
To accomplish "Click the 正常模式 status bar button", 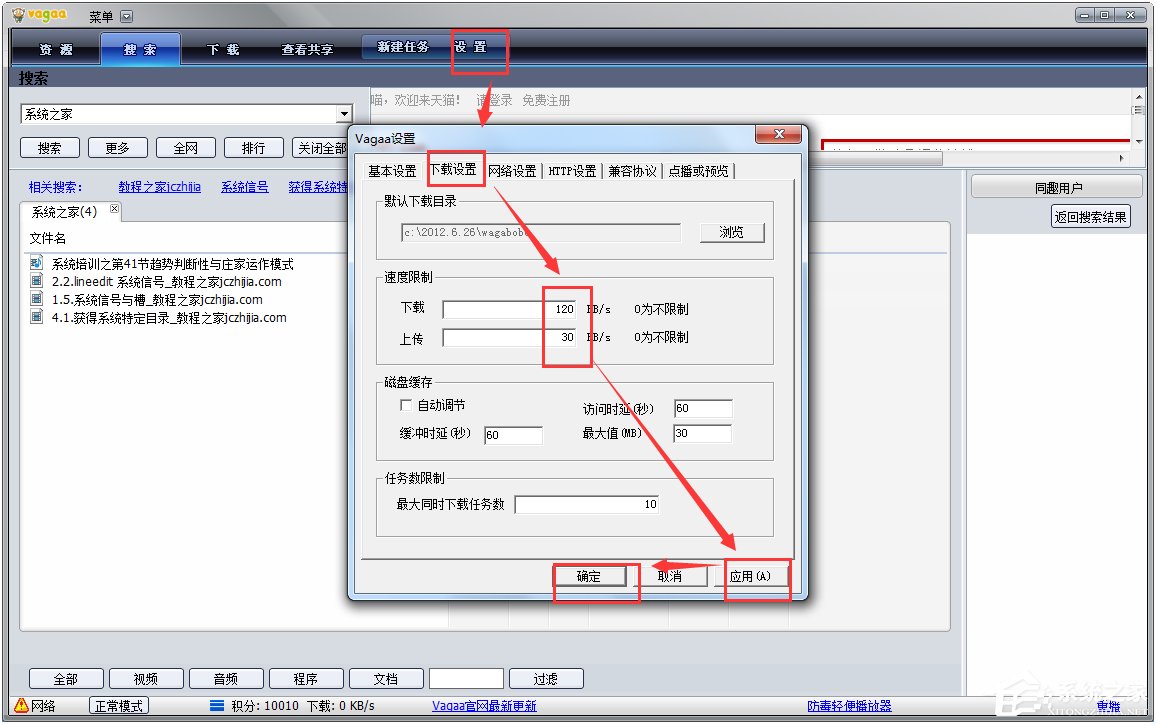I will click(x=119, y=706).
